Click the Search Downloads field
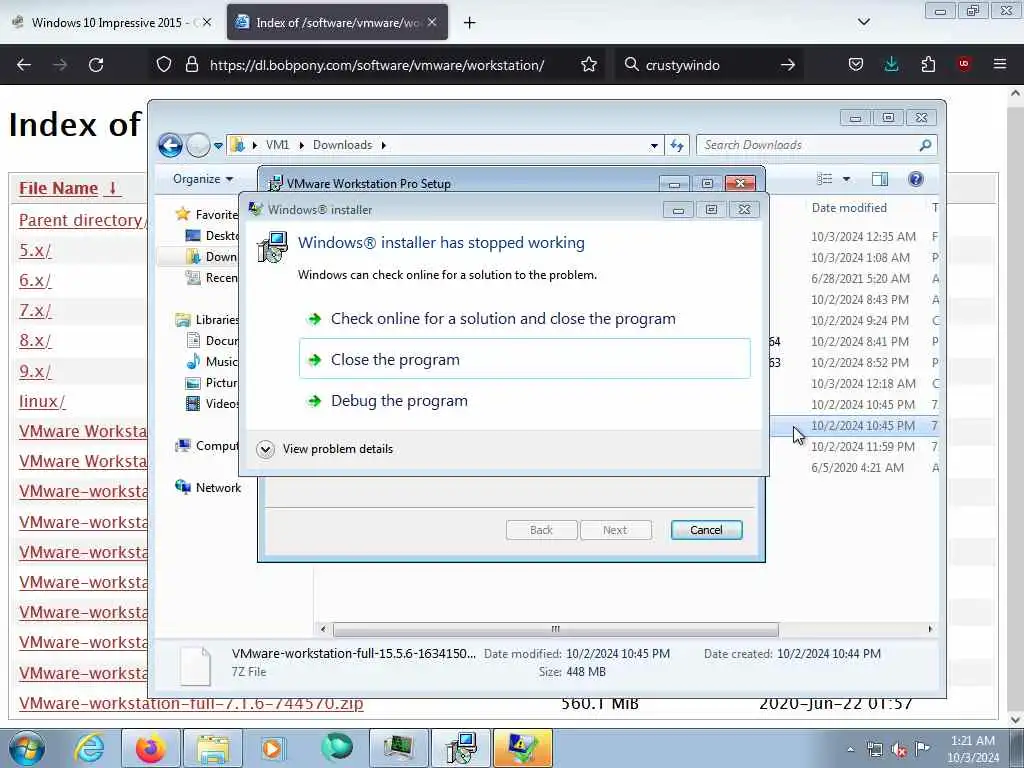Image resolution: width=1024 pixels, height=768 pixels. coord(816,145)
